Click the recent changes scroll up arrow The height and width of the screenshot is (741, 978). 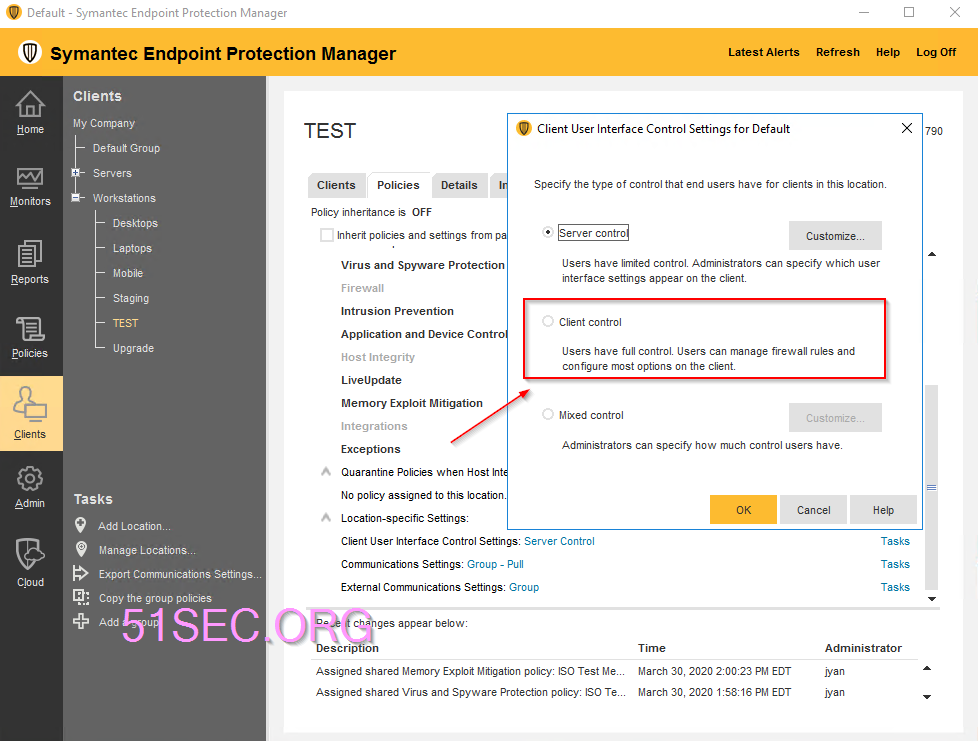point(927,669)
